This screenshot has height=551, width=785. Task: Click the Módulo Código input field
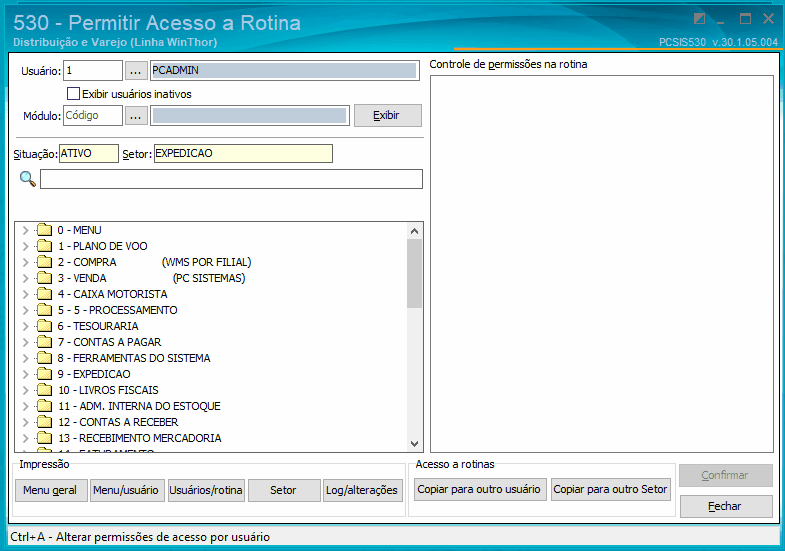[93, 116]
